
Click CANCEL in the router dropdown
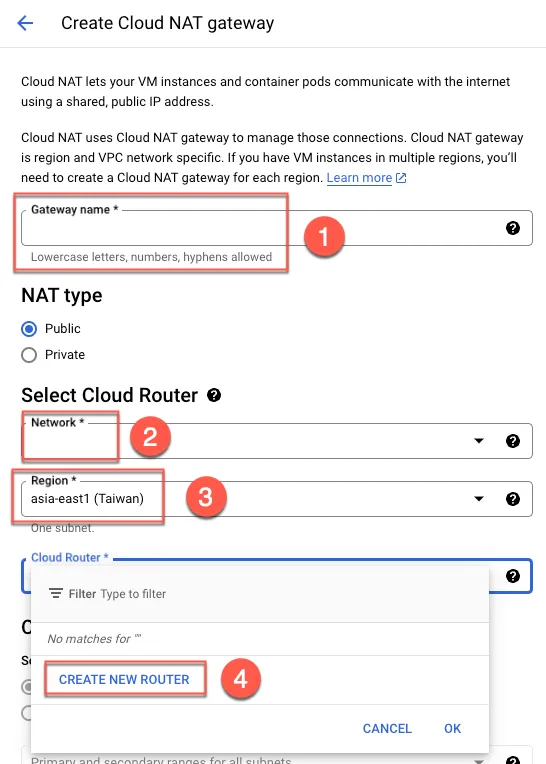point(387,728)
